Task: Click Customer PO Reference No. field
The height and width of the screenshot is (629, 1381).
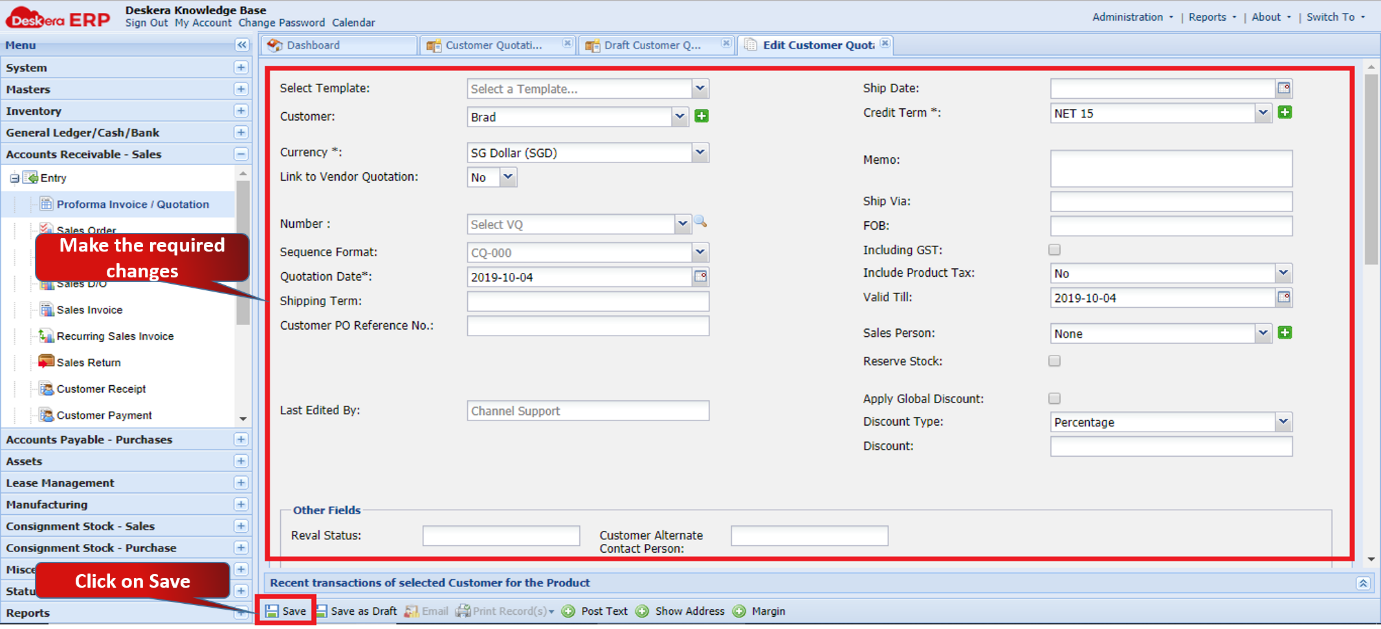Action: click(x=588, y=325)
